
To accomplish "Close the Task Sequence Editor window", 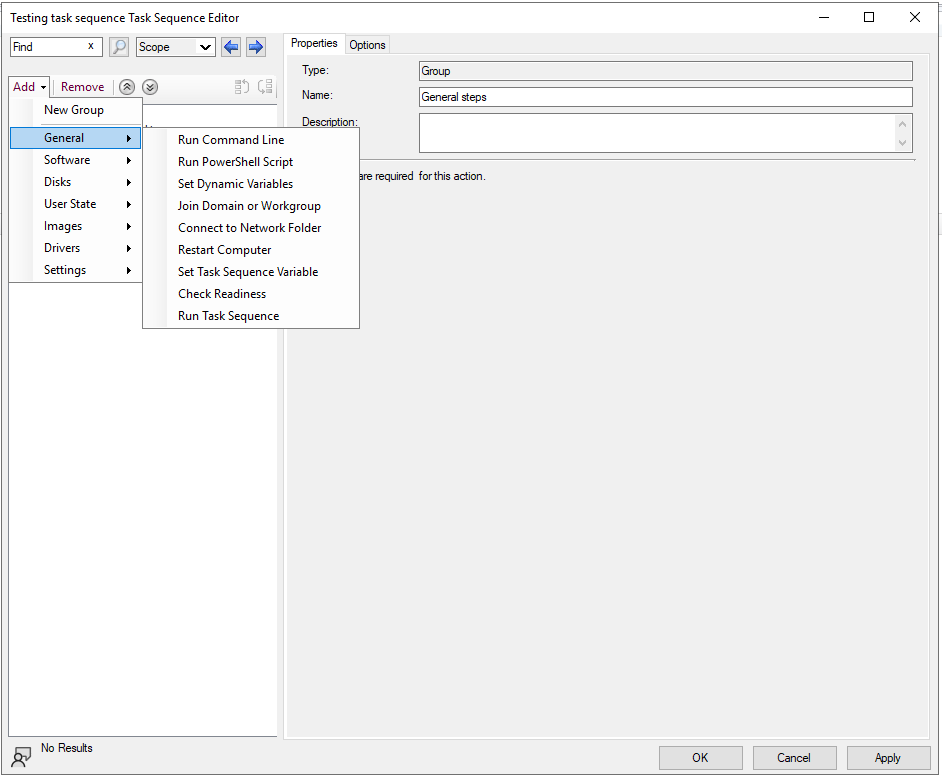I will click(914, 17).
